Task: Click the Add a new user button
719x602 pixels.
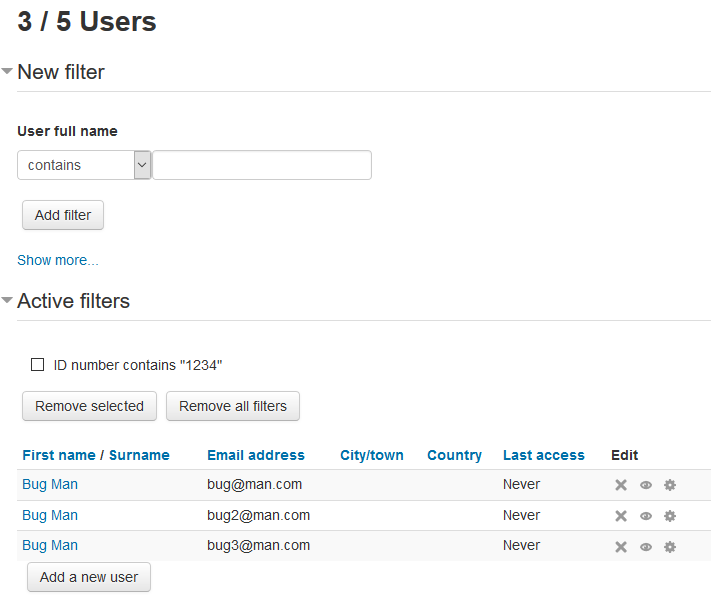Action: [x=89, y=577]
